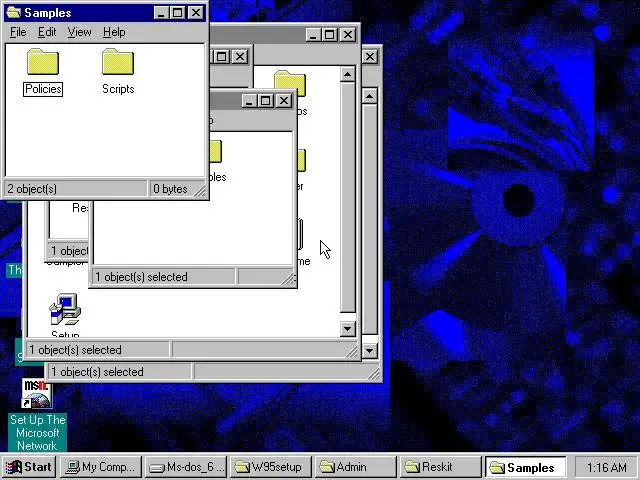640x480 pixels.
Task: Select the Setup program icon
Action: (x=65, y=309)
